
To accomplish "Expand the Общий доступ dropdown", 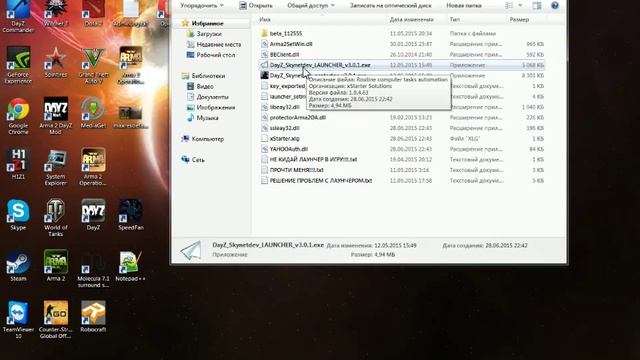I will (311, 5).
